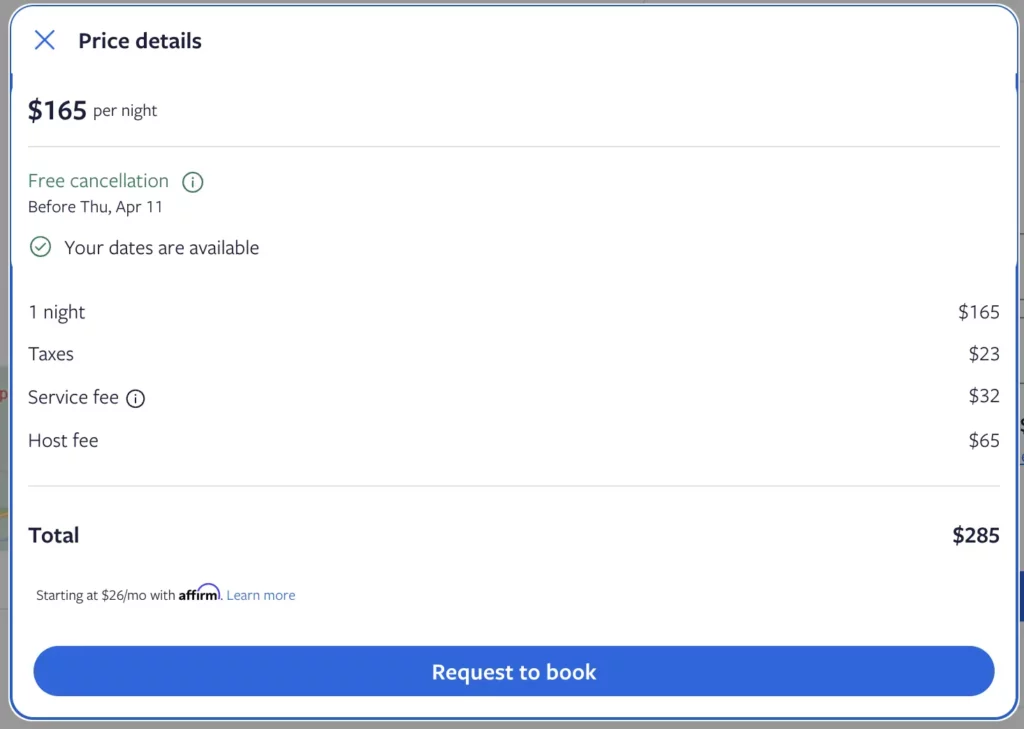Viewport: 1024px width, 729px height.
Task: Click the green checkmark availability icon
Action: tap(40, 247)
